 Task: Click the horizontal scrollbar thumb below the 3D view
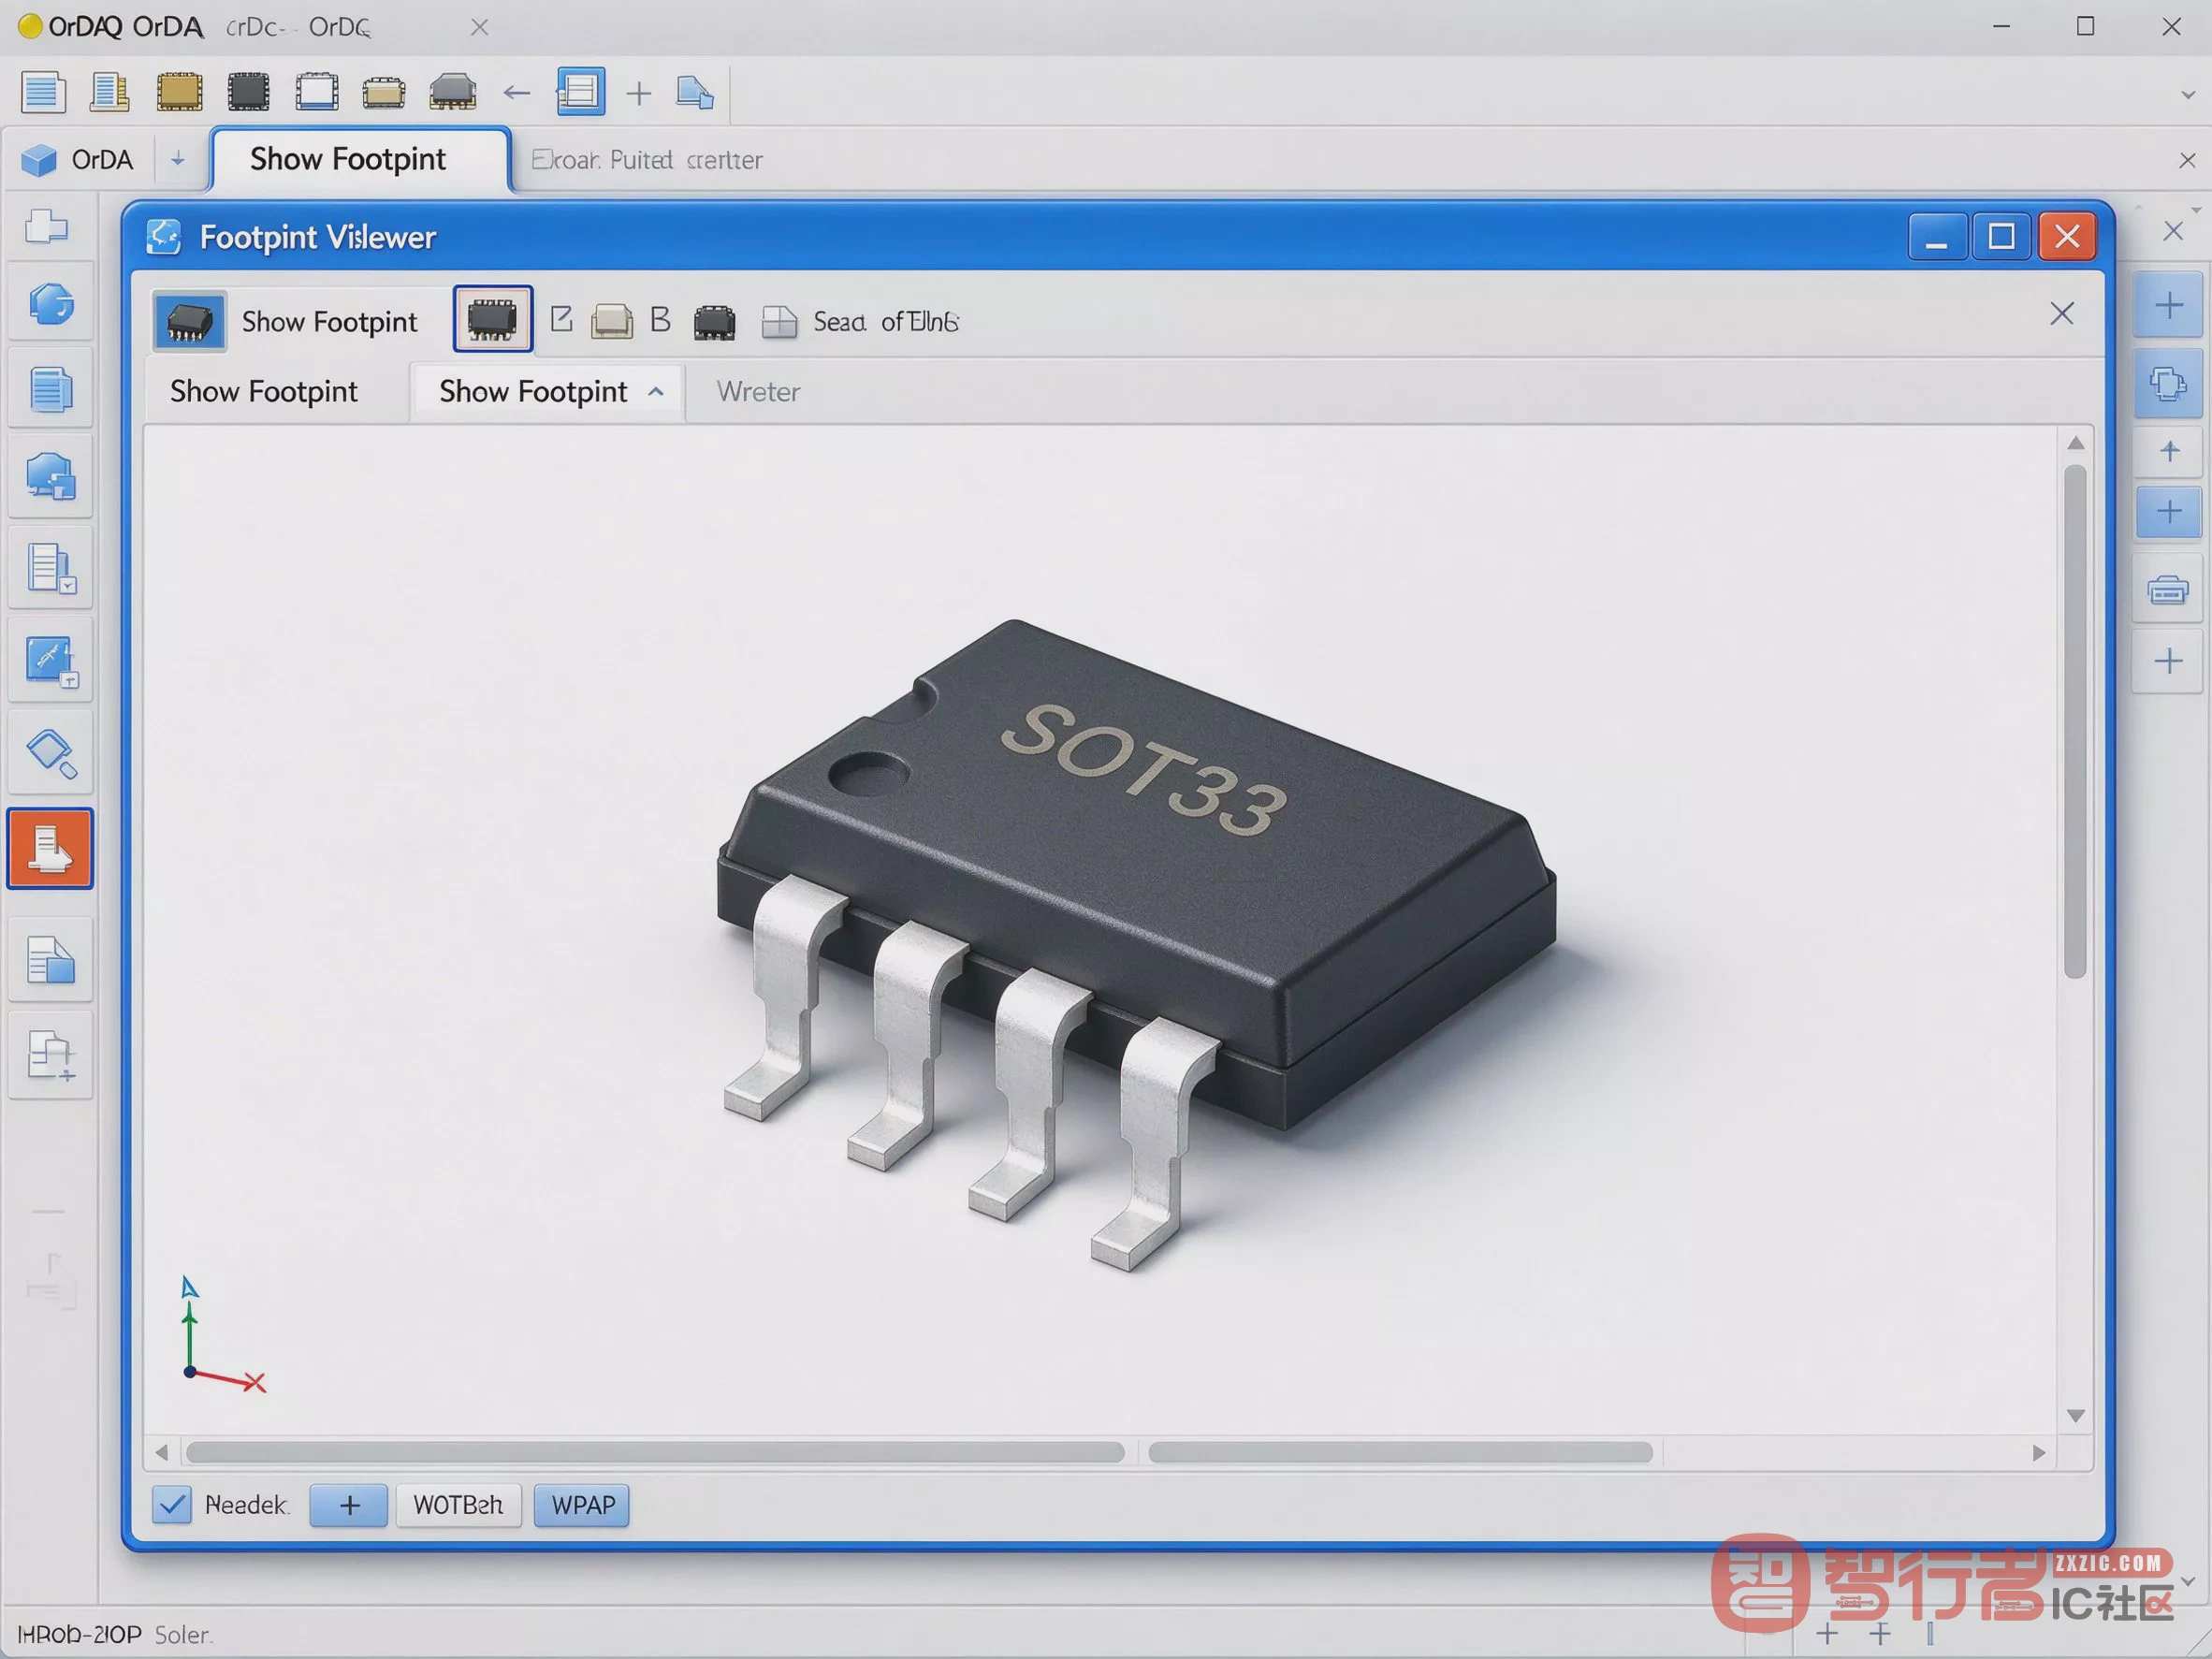pos(655,1452)
